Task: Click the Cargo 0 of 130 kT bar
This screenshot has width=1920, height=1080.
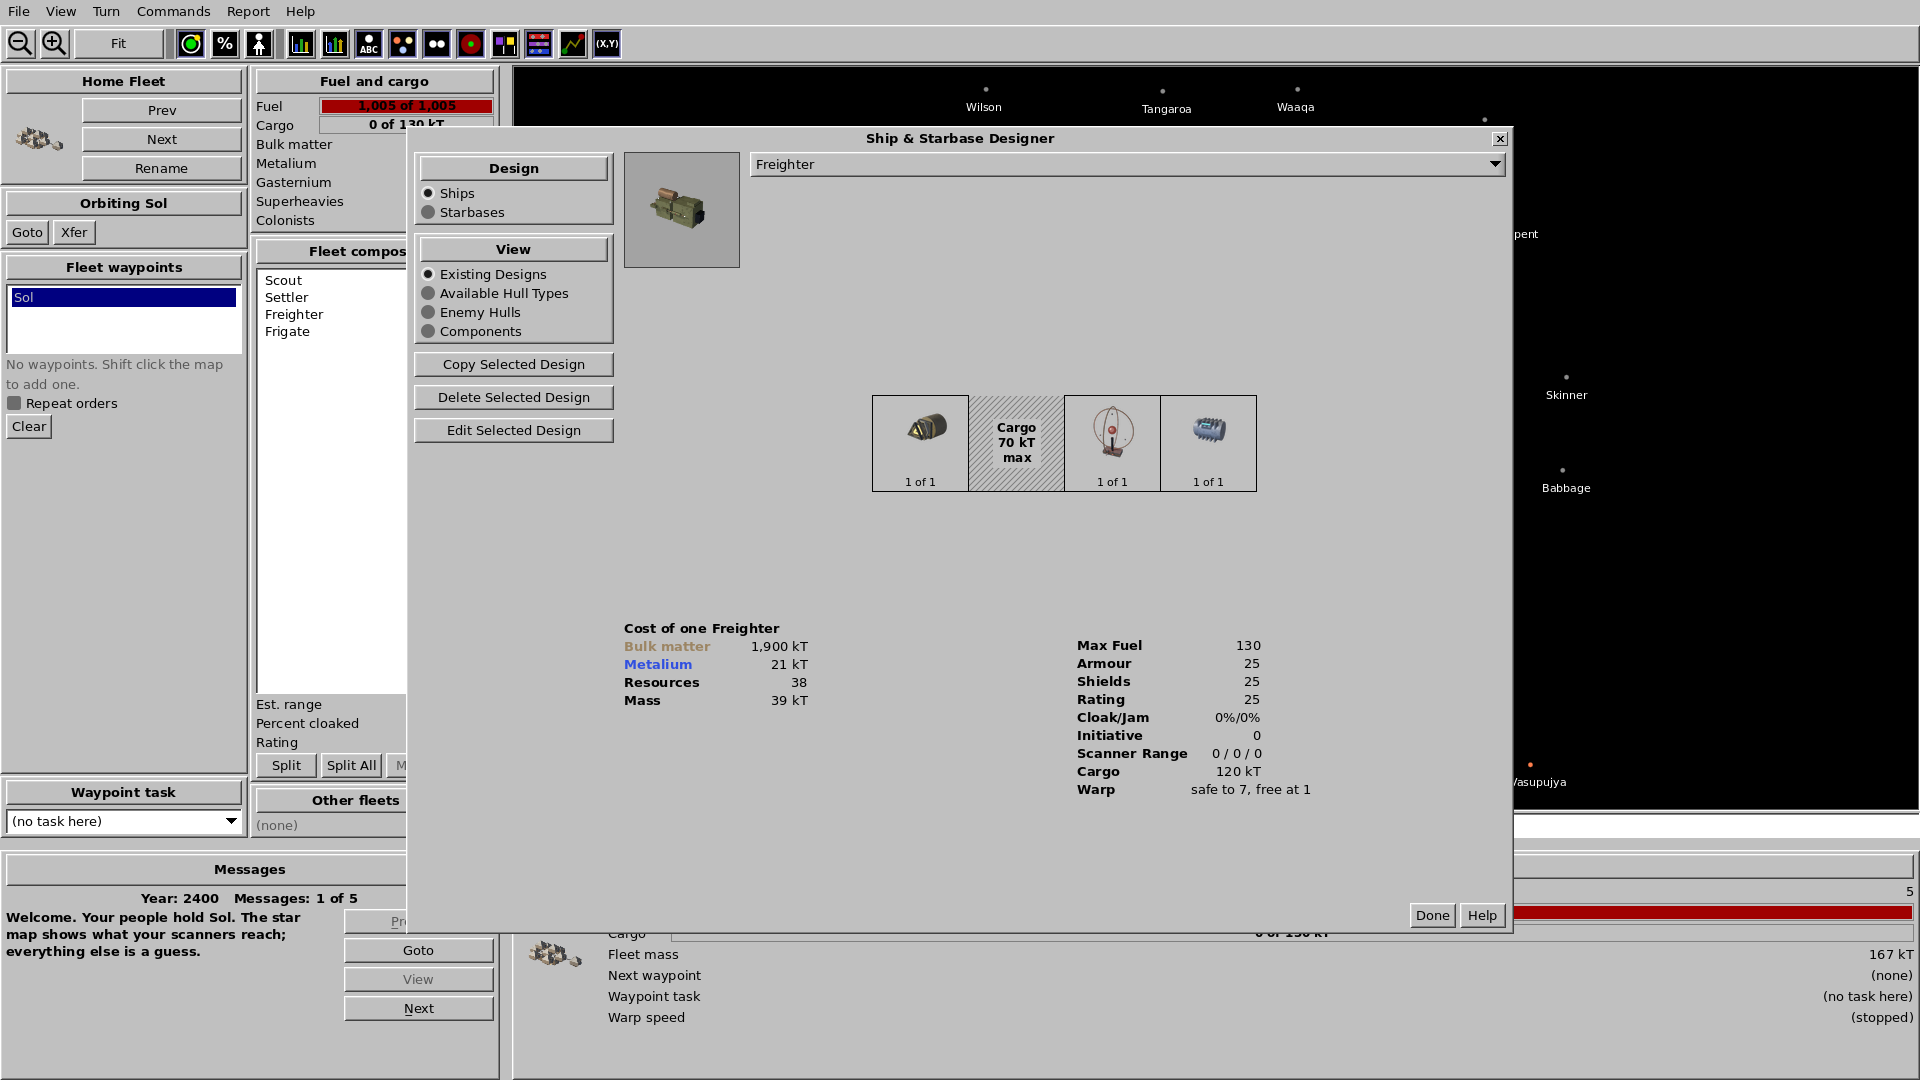Action: (x=407, y=125)
